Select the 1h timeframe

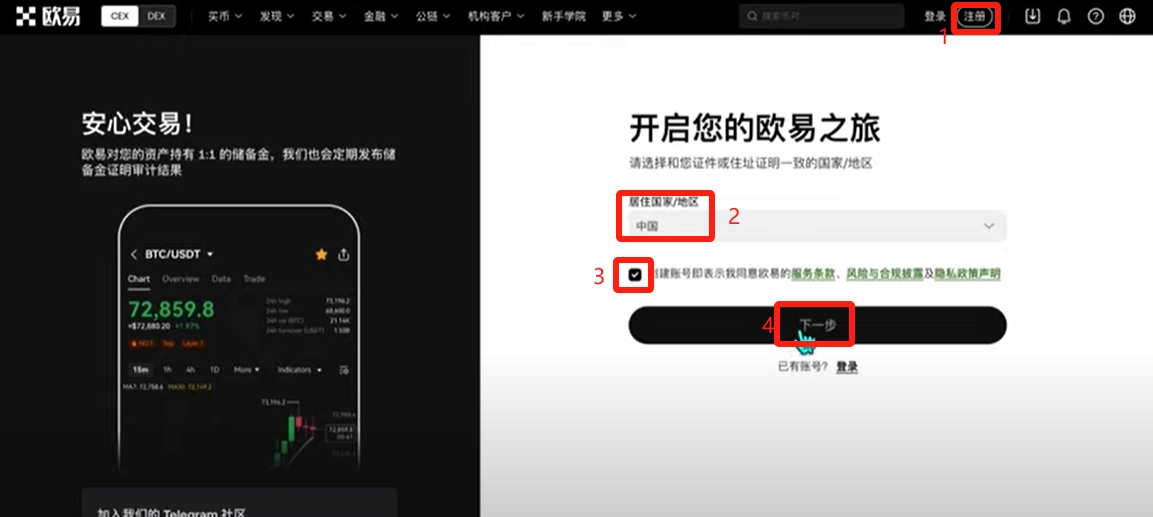pos(168,370)
